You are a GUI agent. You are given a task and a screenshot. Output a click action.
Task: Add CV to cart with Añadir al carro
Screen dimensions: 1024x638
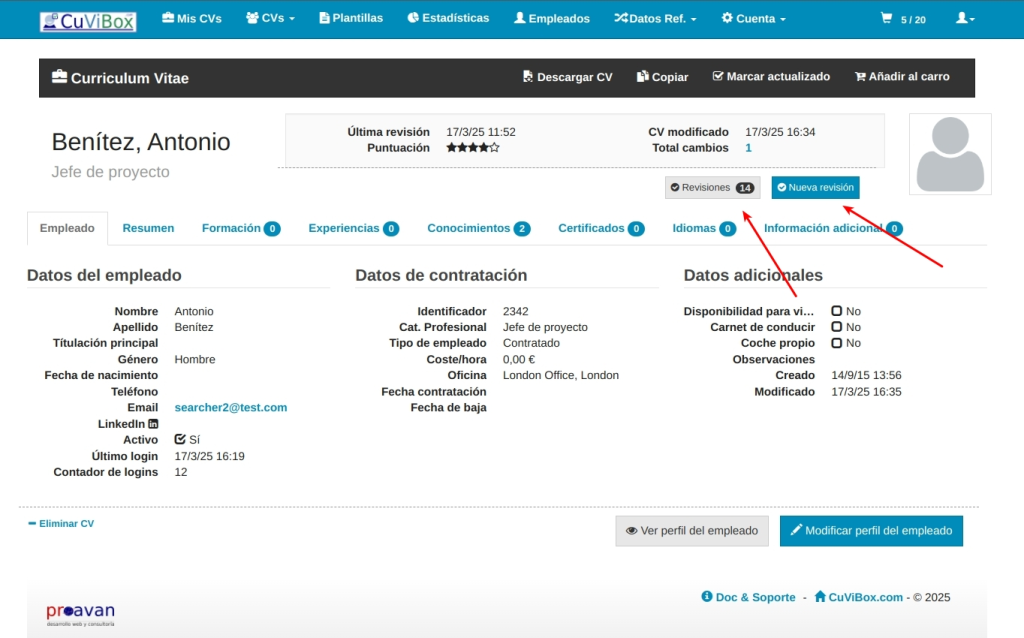901,77
